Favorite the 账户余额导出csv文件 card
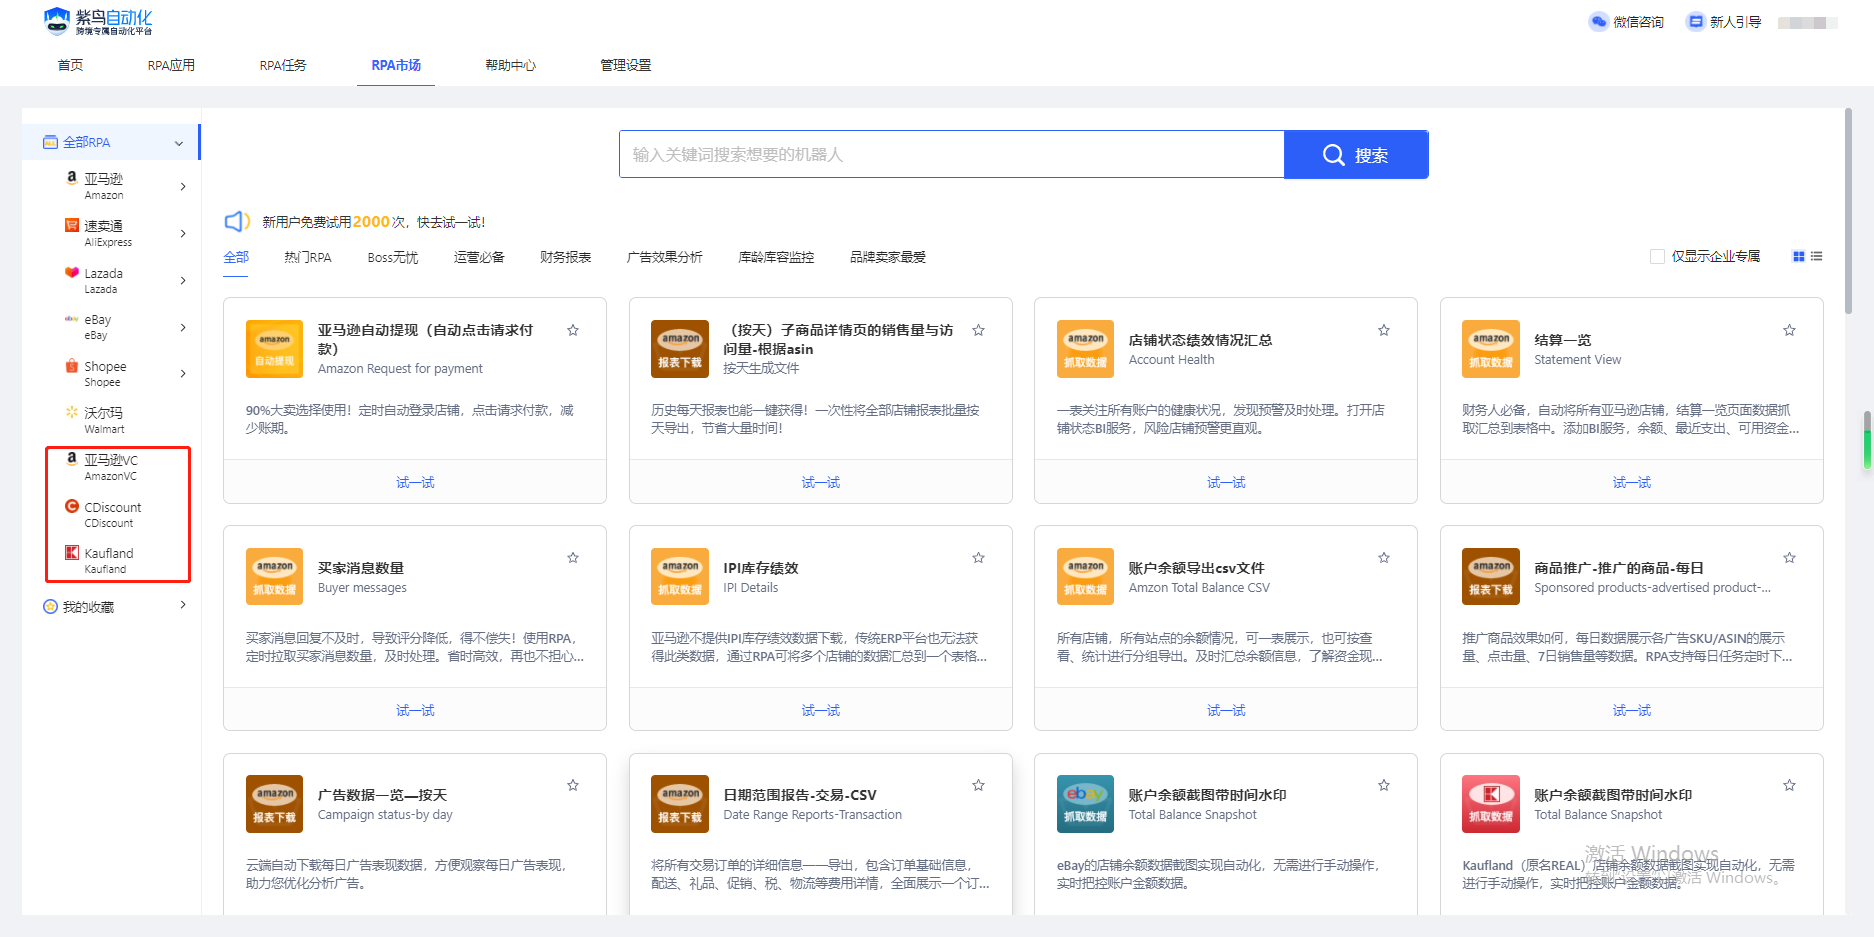The image size is (1874, 937). tap(1384, 558)
